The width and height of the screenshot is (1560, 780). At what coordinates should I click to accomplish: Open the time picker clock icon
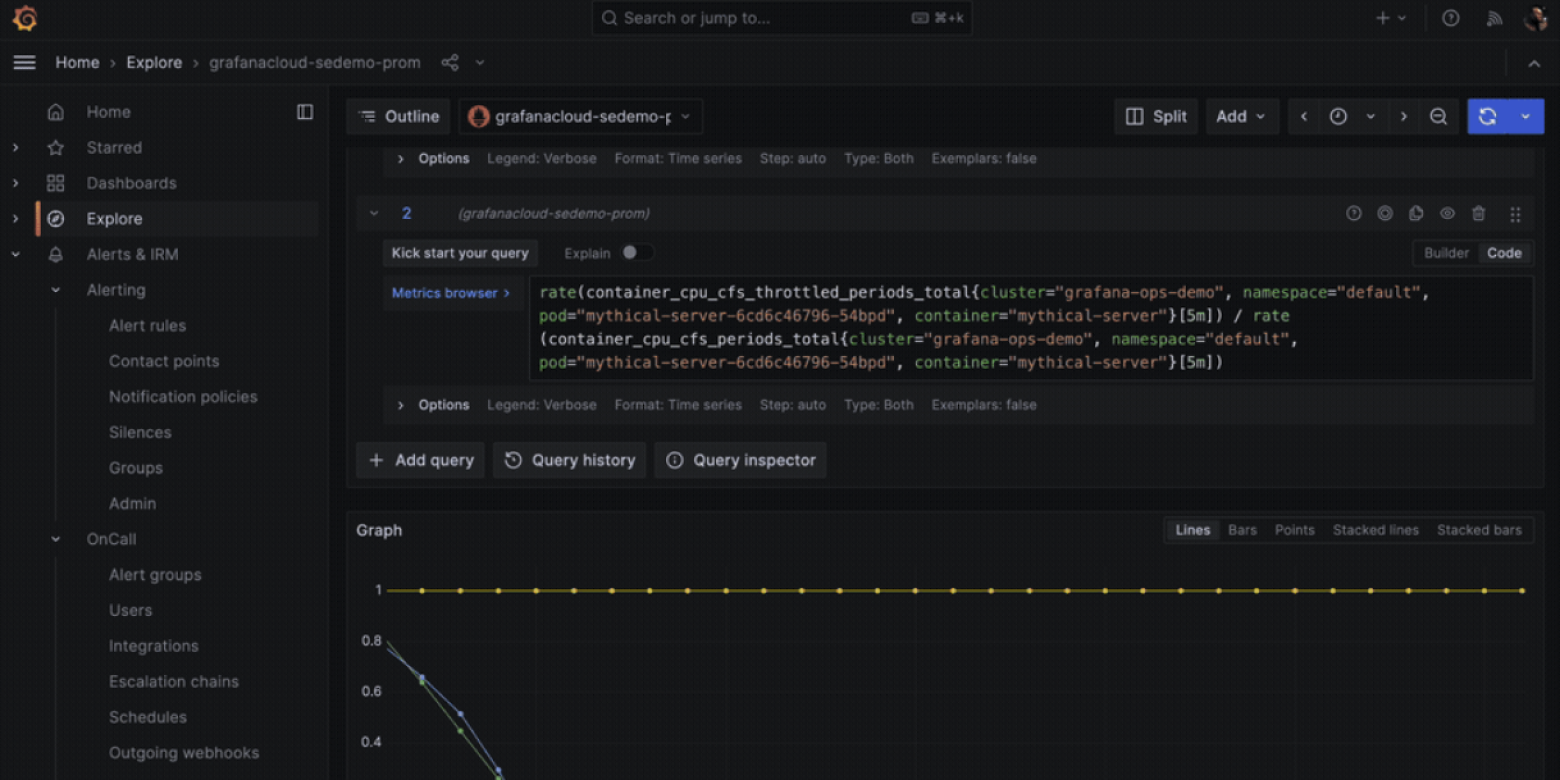coord(1338,116)
